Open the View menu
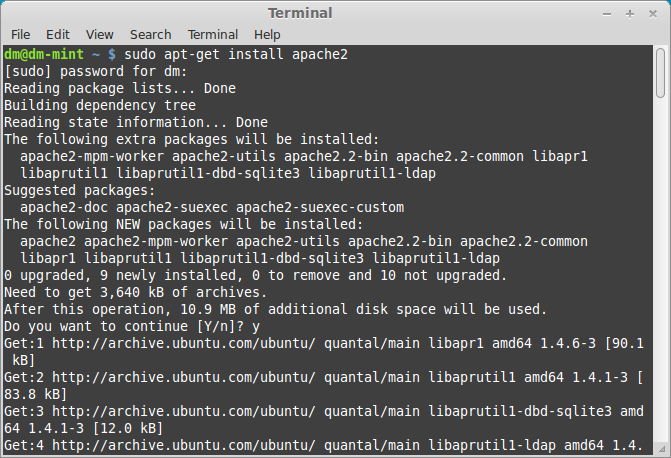671x458 pixels. (x=100, y=34)
